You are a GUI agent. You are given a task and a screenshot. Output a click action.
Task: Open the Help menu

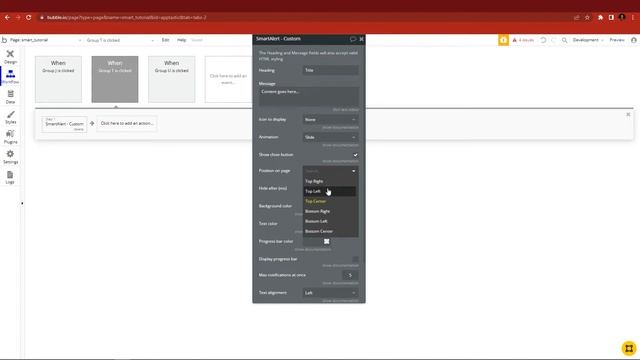pos(182,40)
